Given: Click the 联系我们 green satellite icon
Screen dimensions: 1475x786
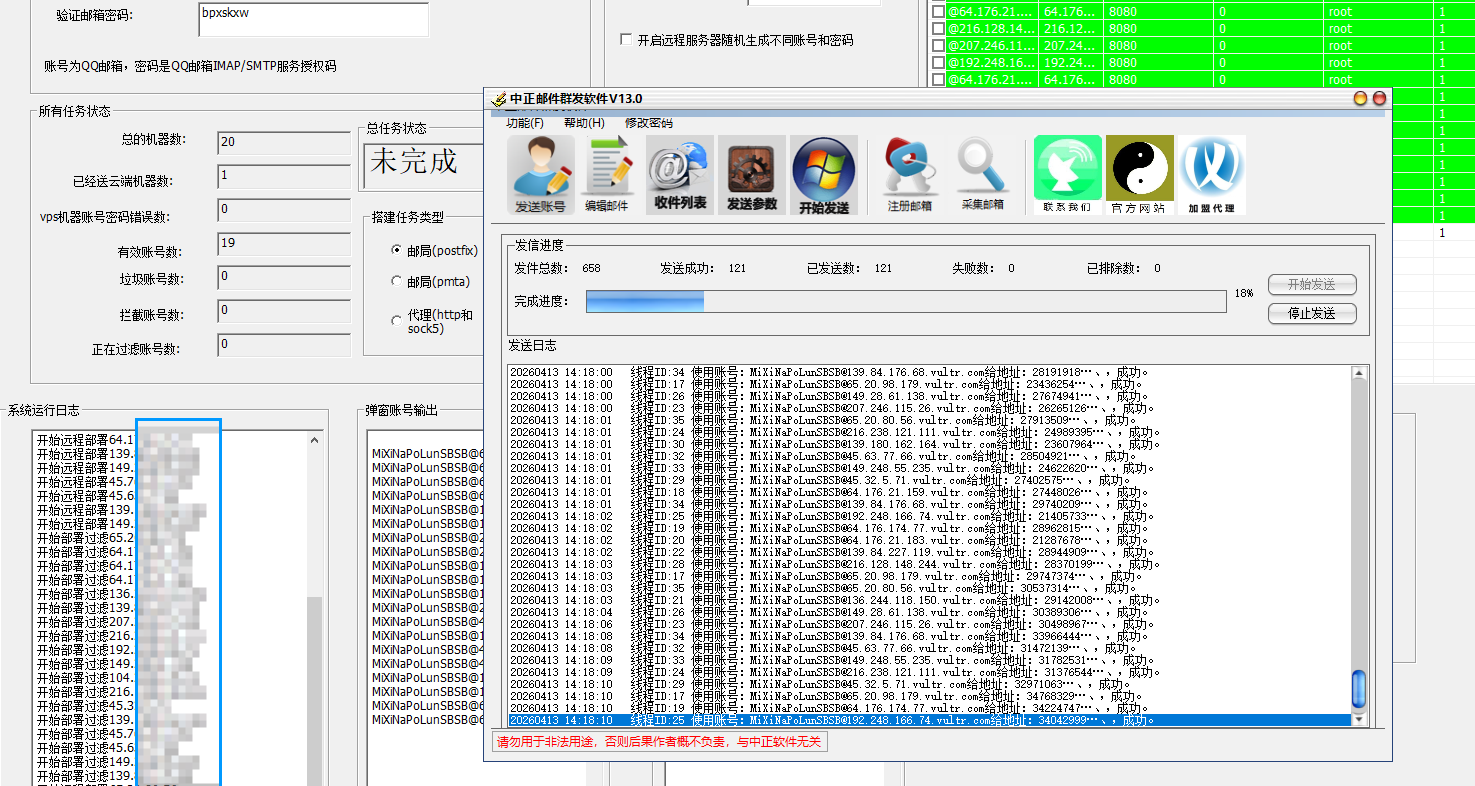Looking at the screenshot, I should click(x=1067, y=175).
